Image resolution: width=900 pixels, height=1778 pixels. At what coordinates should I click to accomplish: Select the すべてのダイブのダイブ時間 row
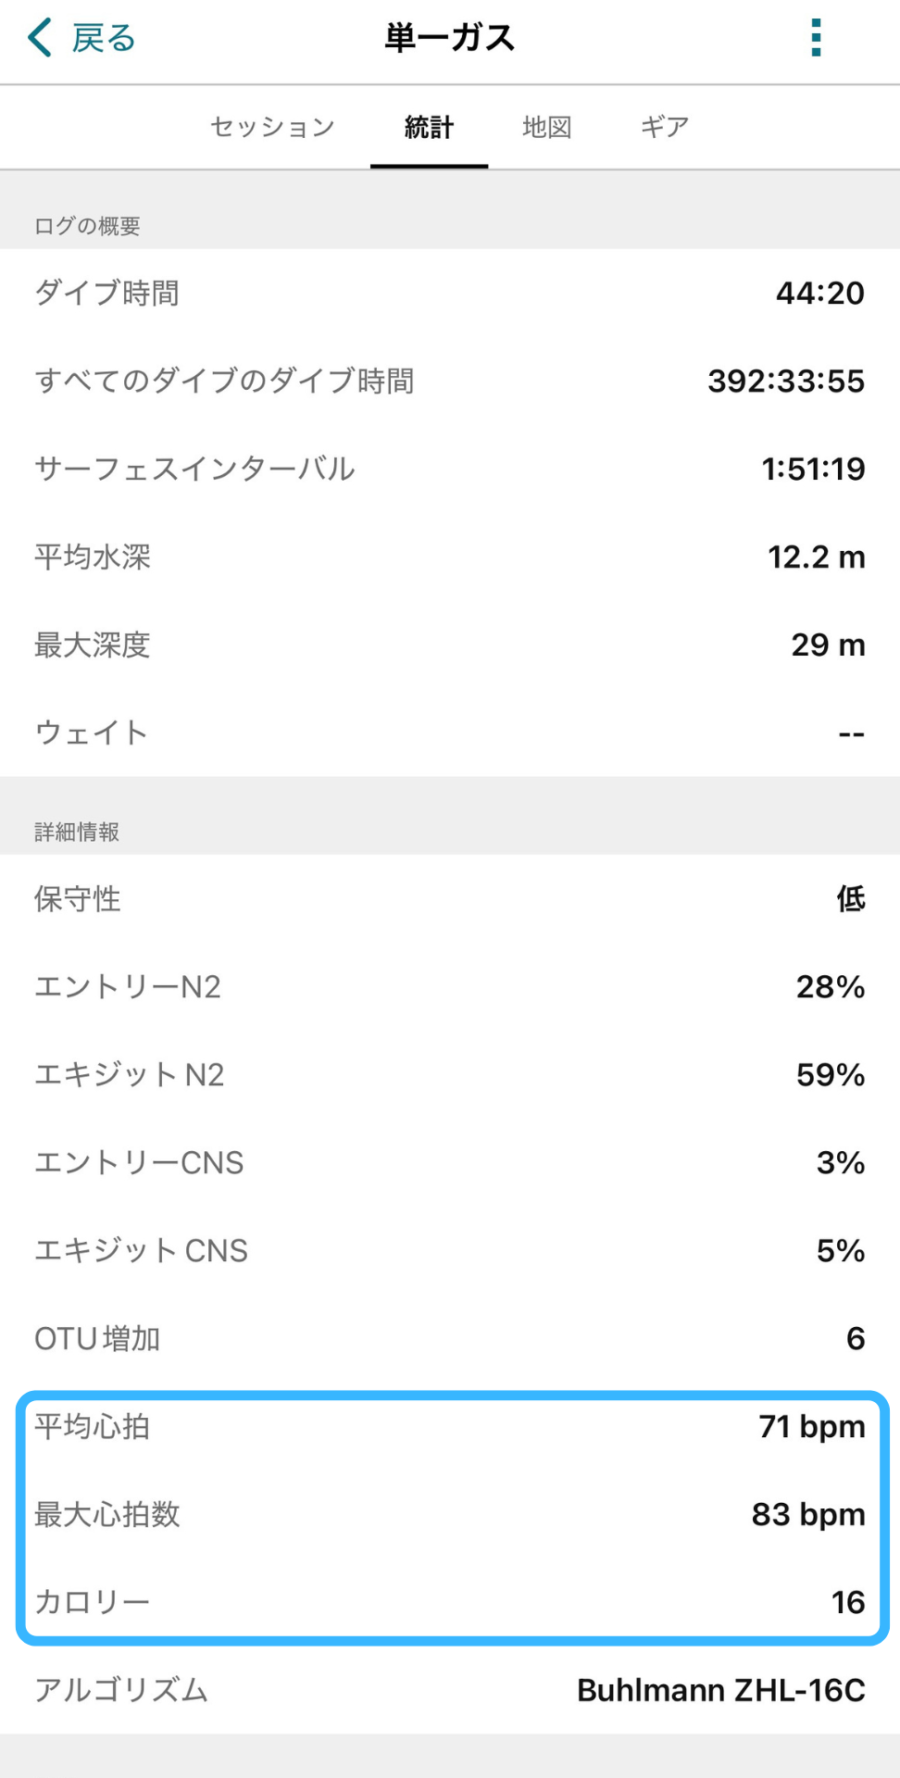coord(450,381)
